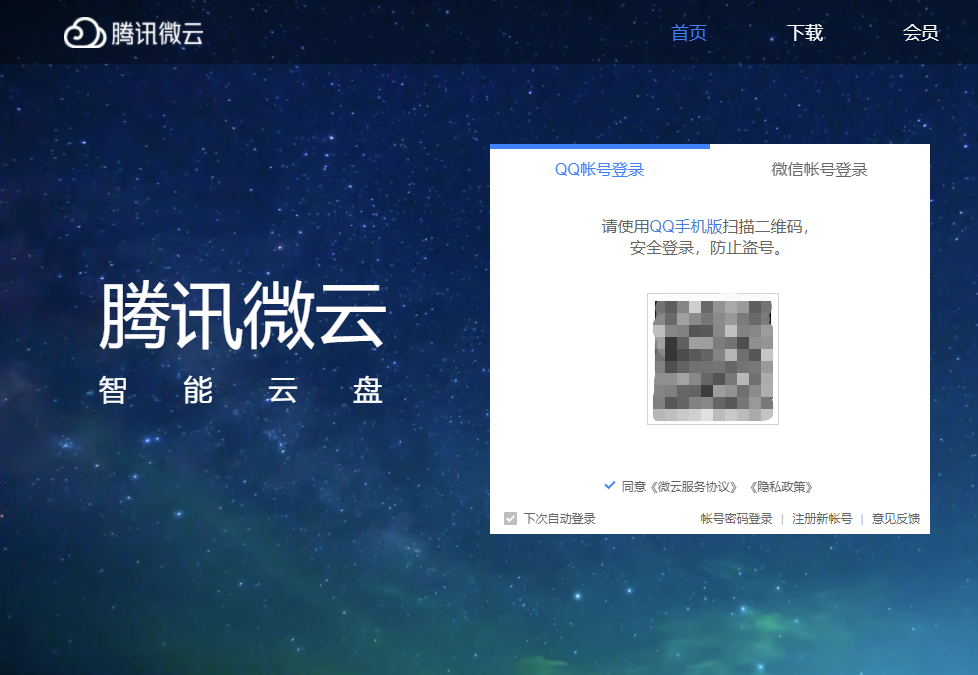The width and height of the screenshot is (978, 675).
Task: Choose 帐号密码登录 option
Action: pos(736,518)
